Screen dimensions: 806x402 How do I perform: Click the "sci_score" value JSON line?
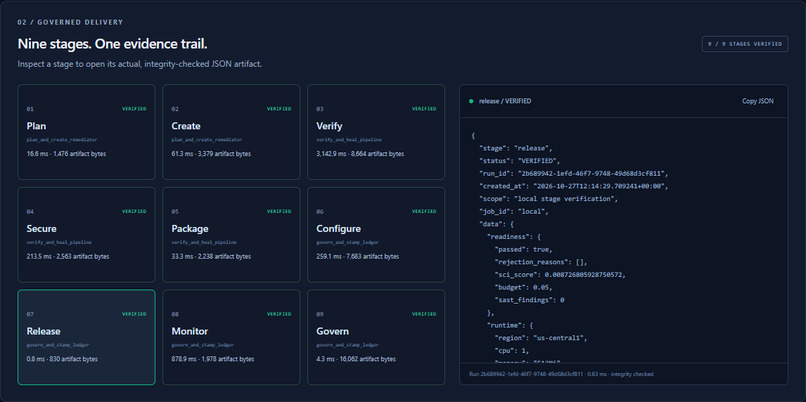[x=560, y=275]
